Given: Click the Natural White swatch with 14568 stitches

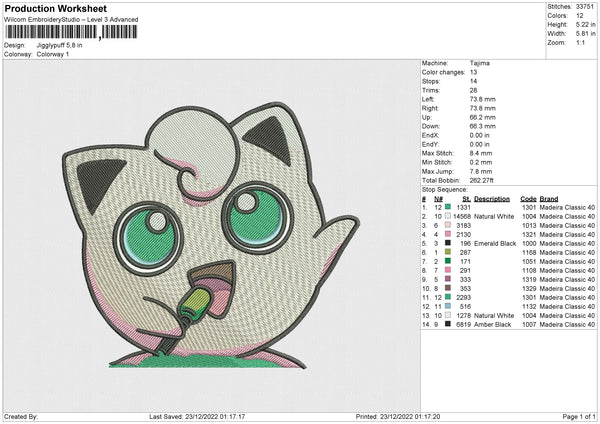Looking at the screenshot, I should click(448, 216).
